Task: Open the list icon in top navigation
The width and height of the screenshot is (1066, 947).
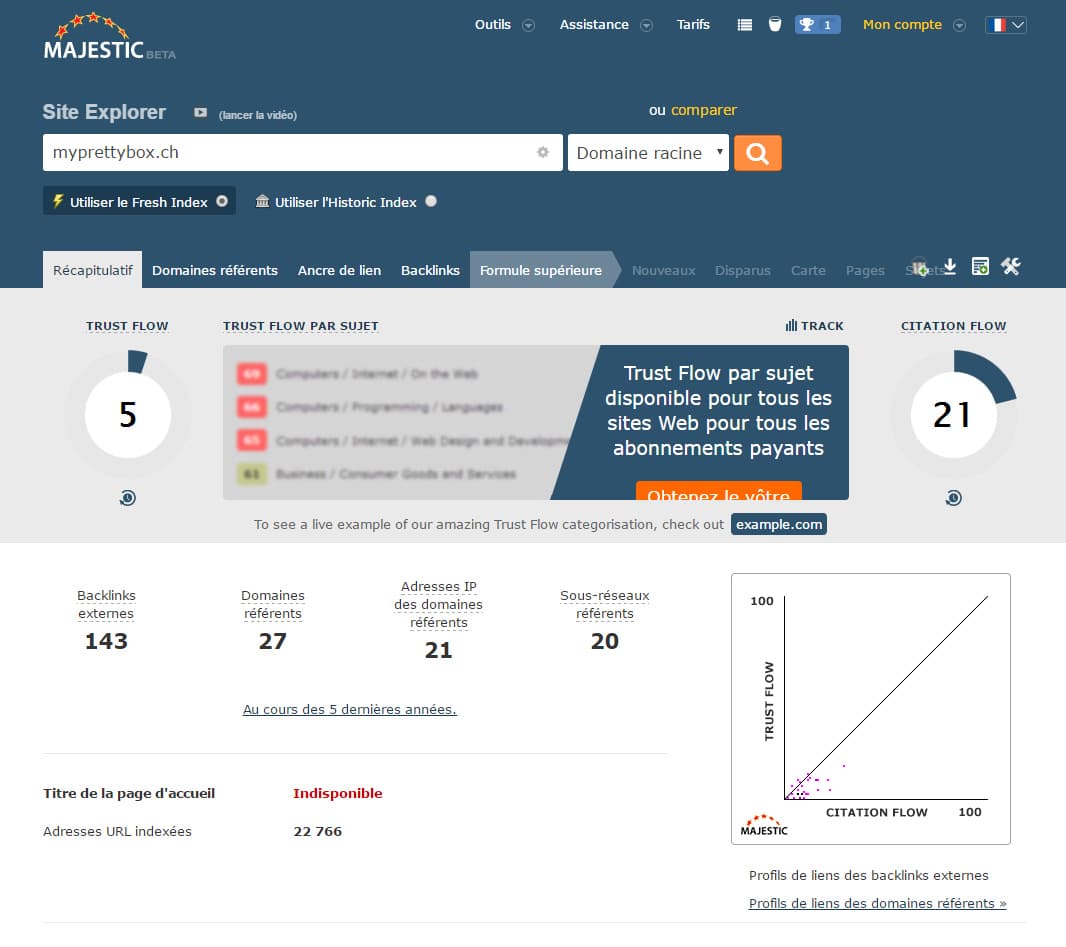Action: coord(744,25)
